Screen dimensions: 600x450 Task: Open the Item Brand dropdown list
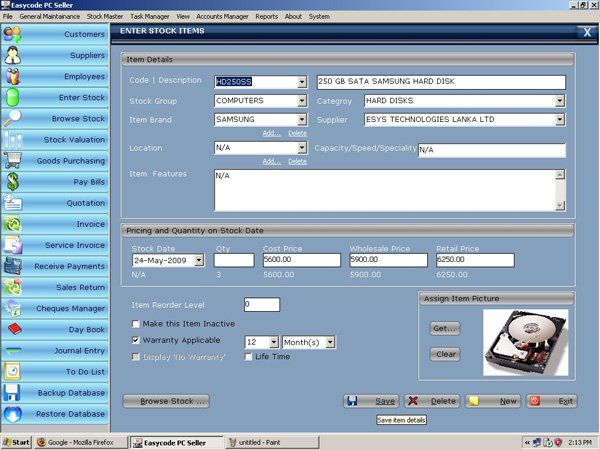(x=301, y=120)
